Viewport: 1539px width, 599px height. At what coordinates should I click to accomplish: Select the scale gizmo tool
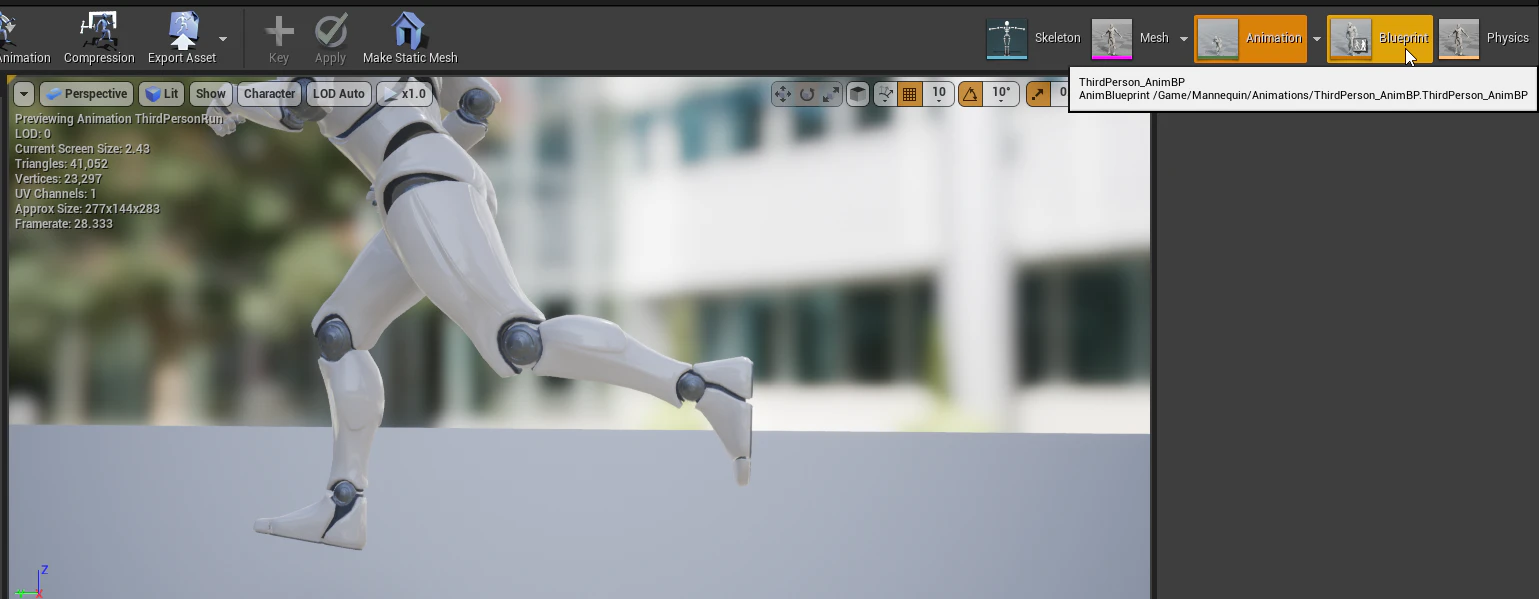click(x=831, y=94)
